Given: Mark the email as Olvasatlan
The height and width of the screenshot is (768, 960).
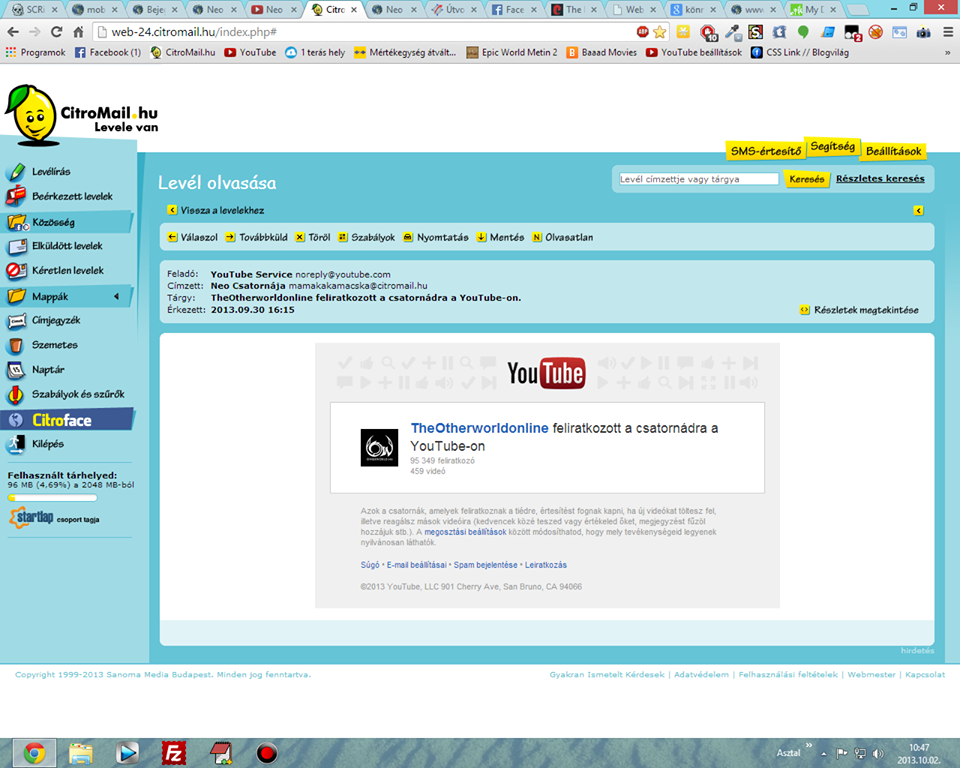Looking at the screenshot, I should coord(563,238).
